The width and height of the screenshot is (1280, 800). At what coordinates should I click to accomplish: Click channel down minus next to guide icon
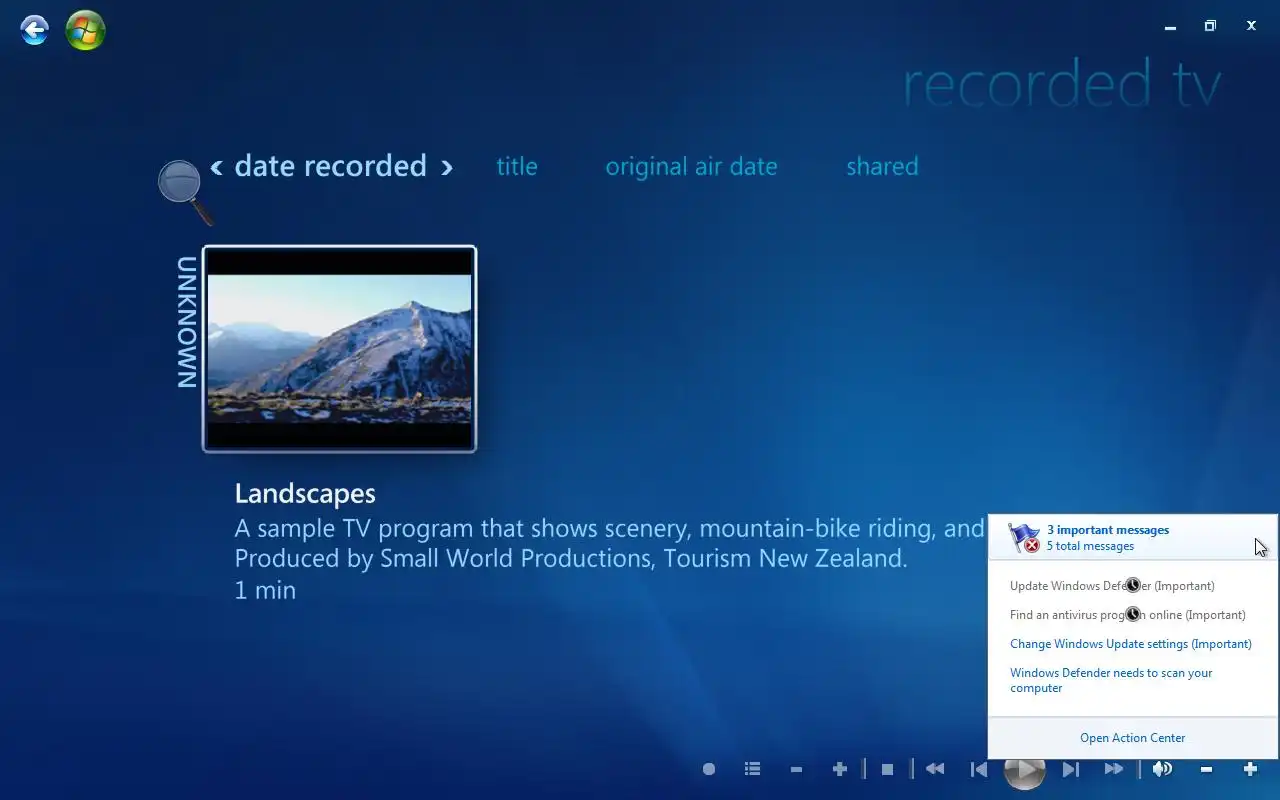(796, 769)
